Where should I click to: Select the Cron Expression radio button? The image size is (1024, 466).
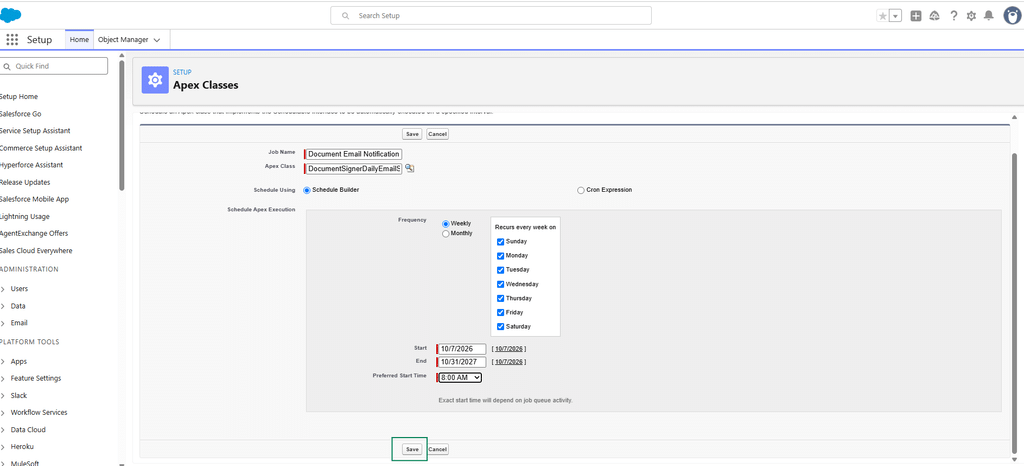(581, 191)
